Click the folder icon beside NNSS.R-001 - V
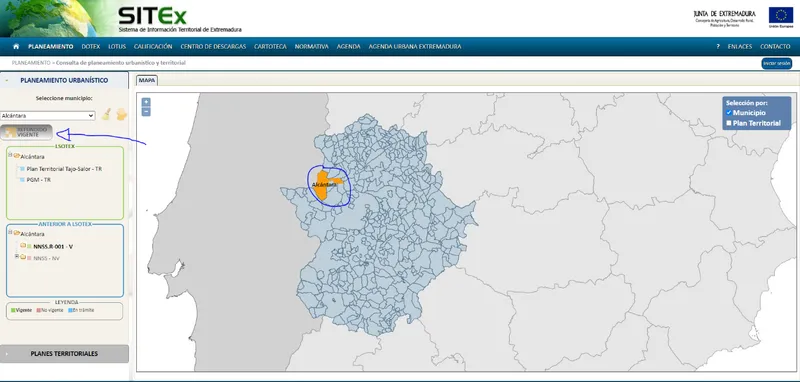This screenshot has height=382, width=800. 23,246
